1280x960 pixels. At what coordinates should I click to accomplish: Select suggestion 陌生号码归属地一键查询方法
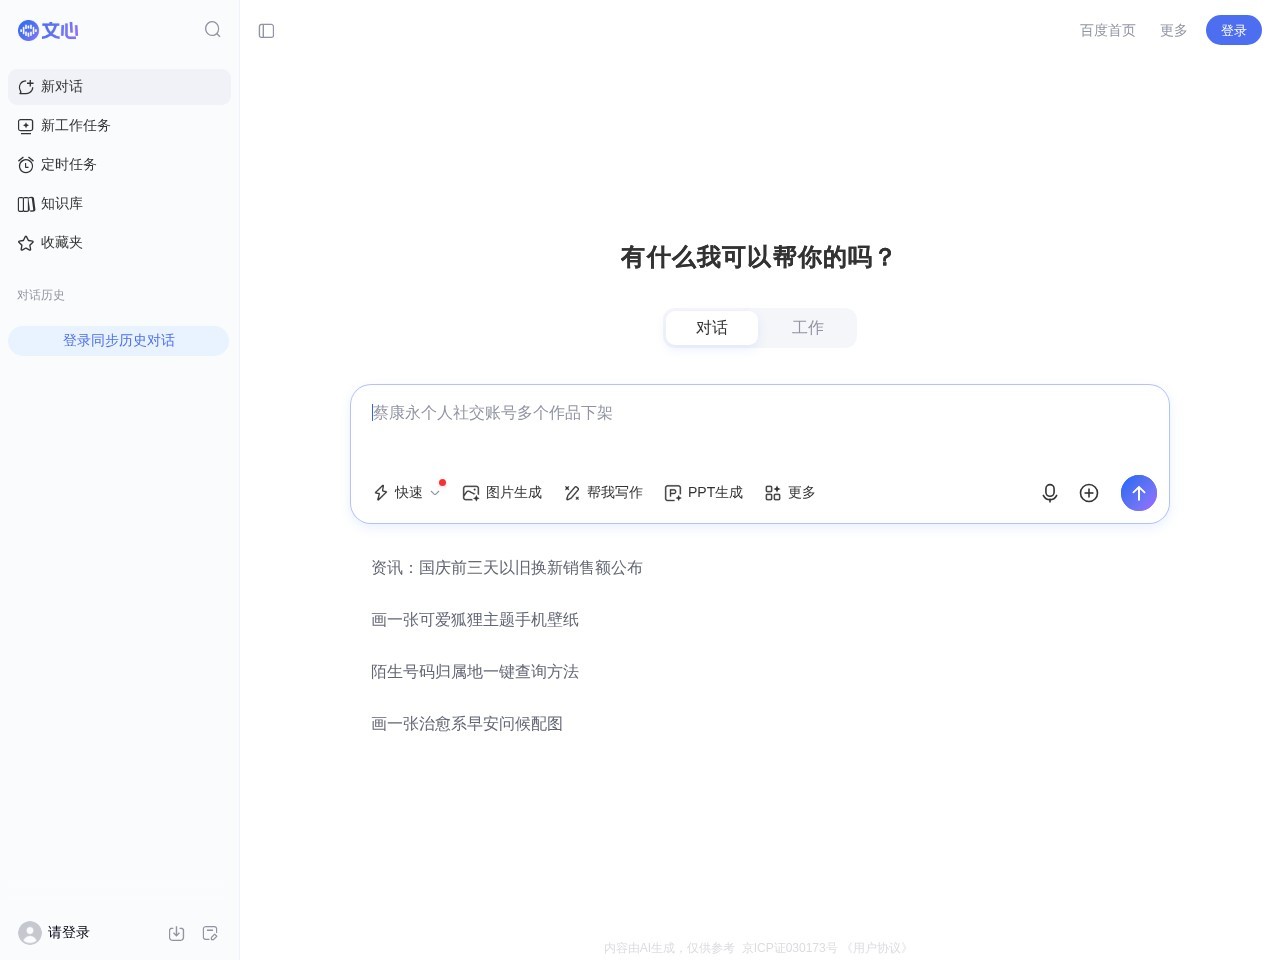(x=475, y=672)
